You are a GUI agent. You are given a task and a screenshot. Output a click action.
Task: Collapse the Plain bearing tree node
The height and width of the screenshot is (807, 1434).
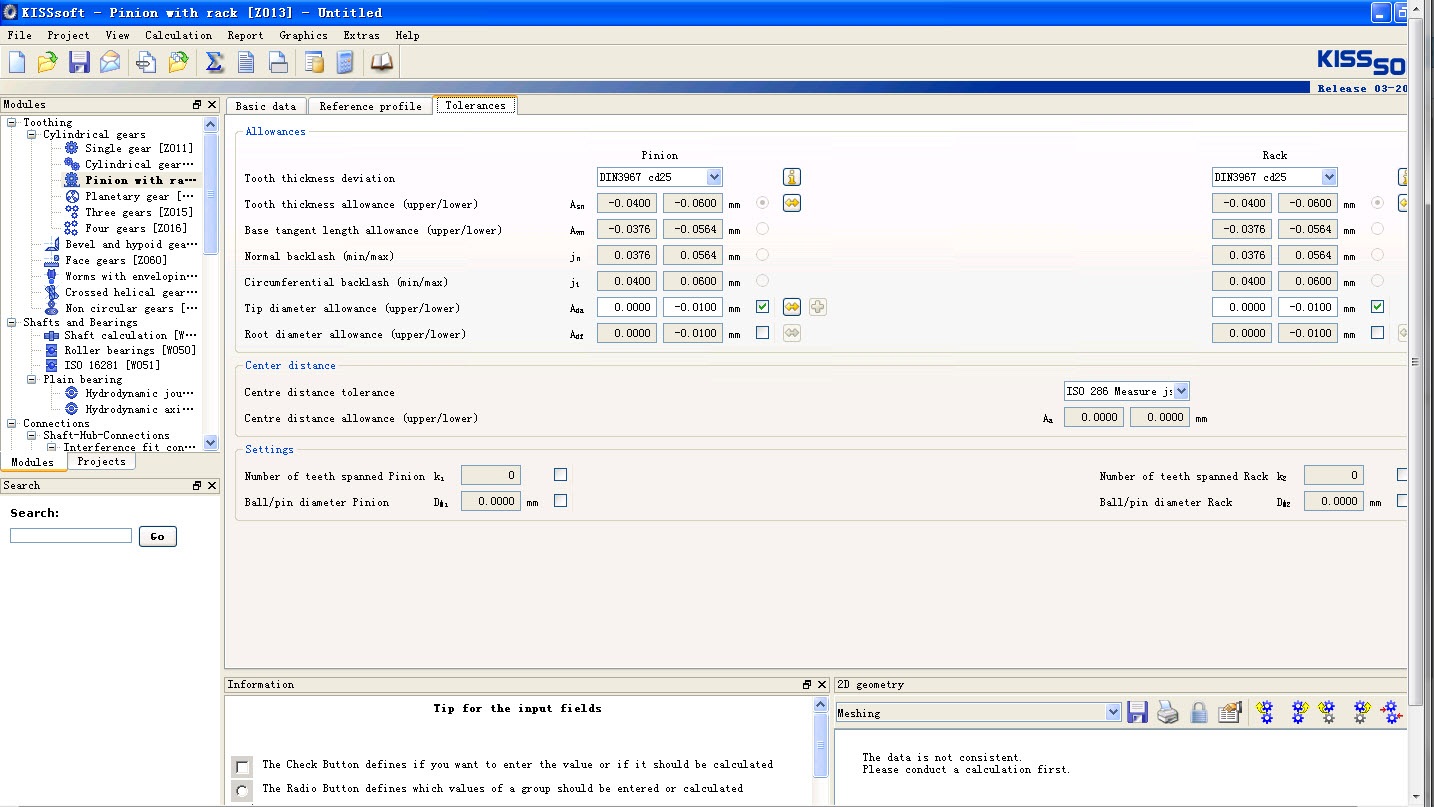(32, 380)
